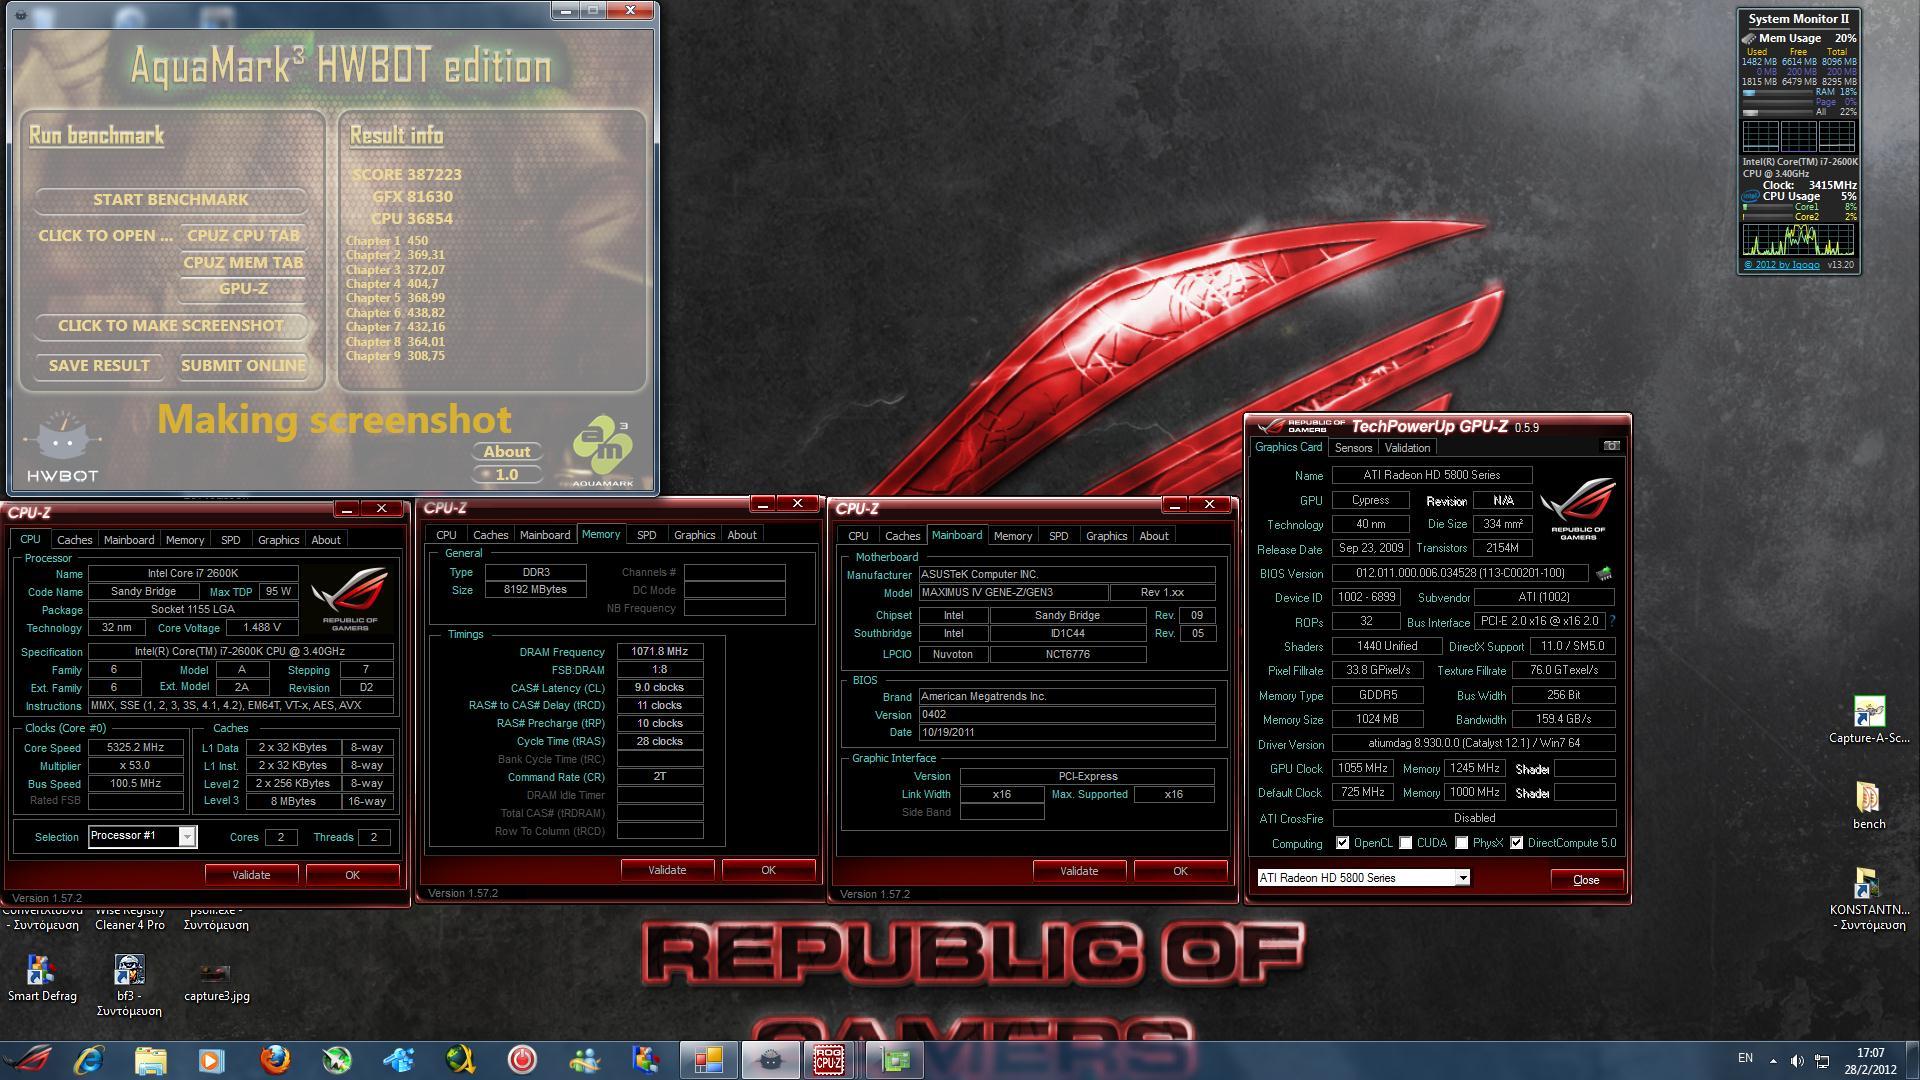Launch Firefox from the taskbar

click(x=274, y=1059)
